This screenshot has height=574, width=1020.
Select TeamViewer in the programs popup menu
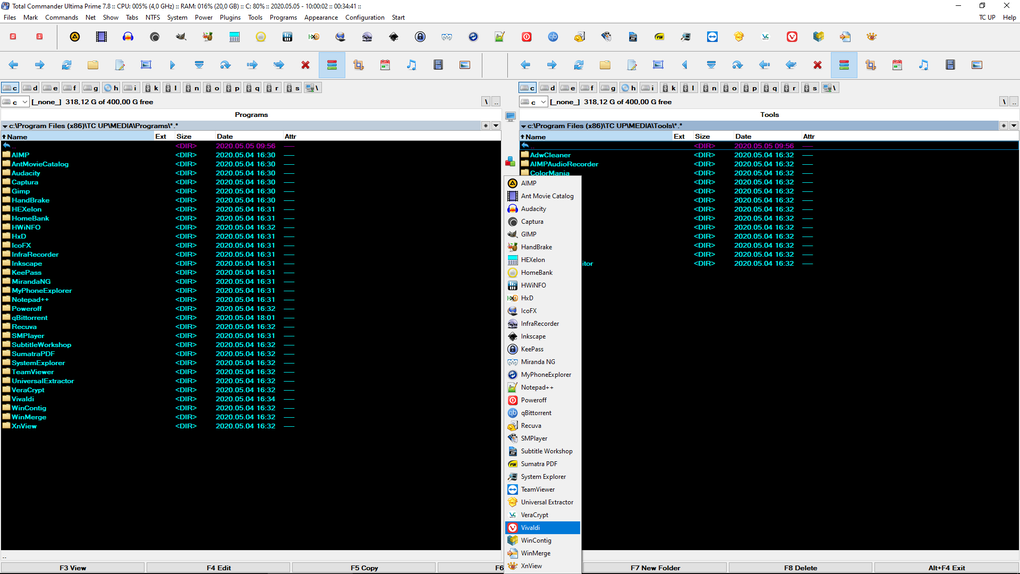(543, 489)
